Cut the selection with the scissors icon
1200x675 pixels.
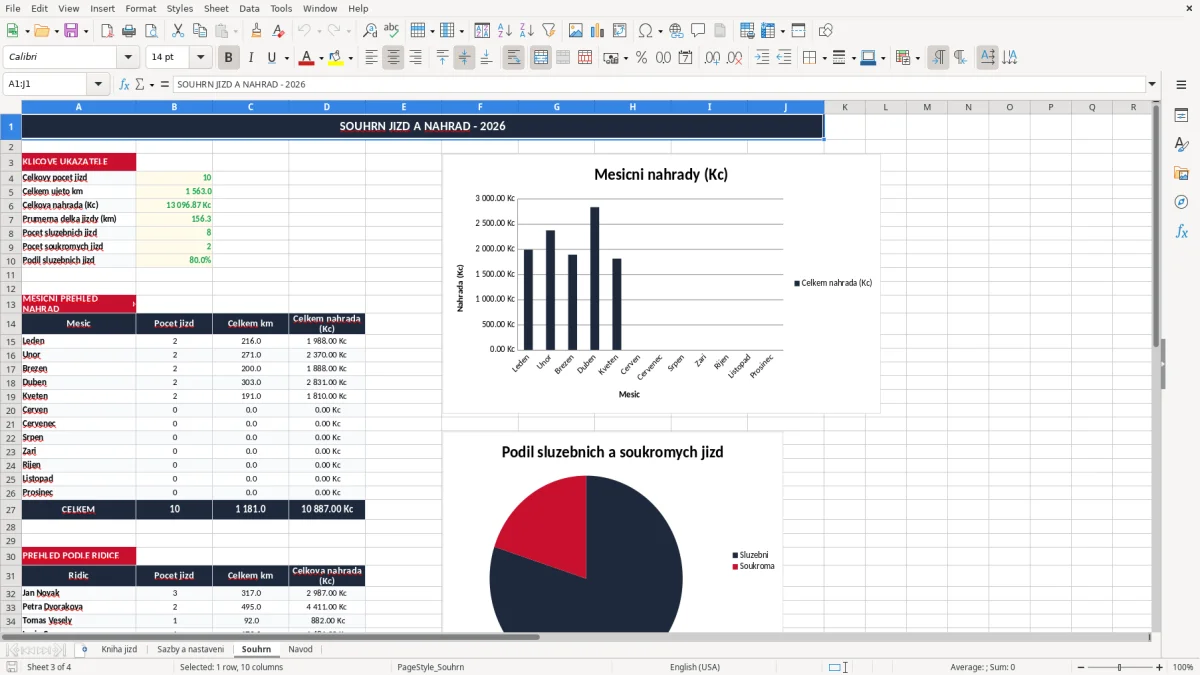click(x=177, y=31)
